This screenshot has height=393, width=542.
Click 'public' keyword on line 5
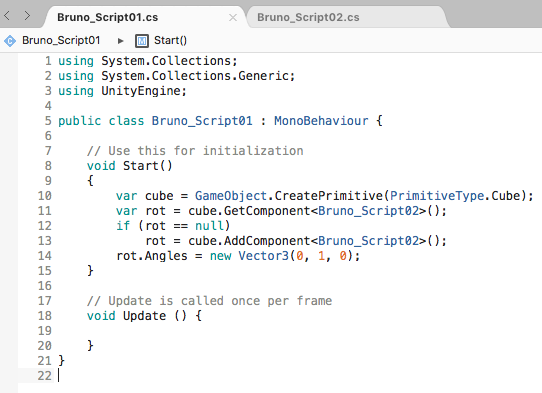point(80,121)
